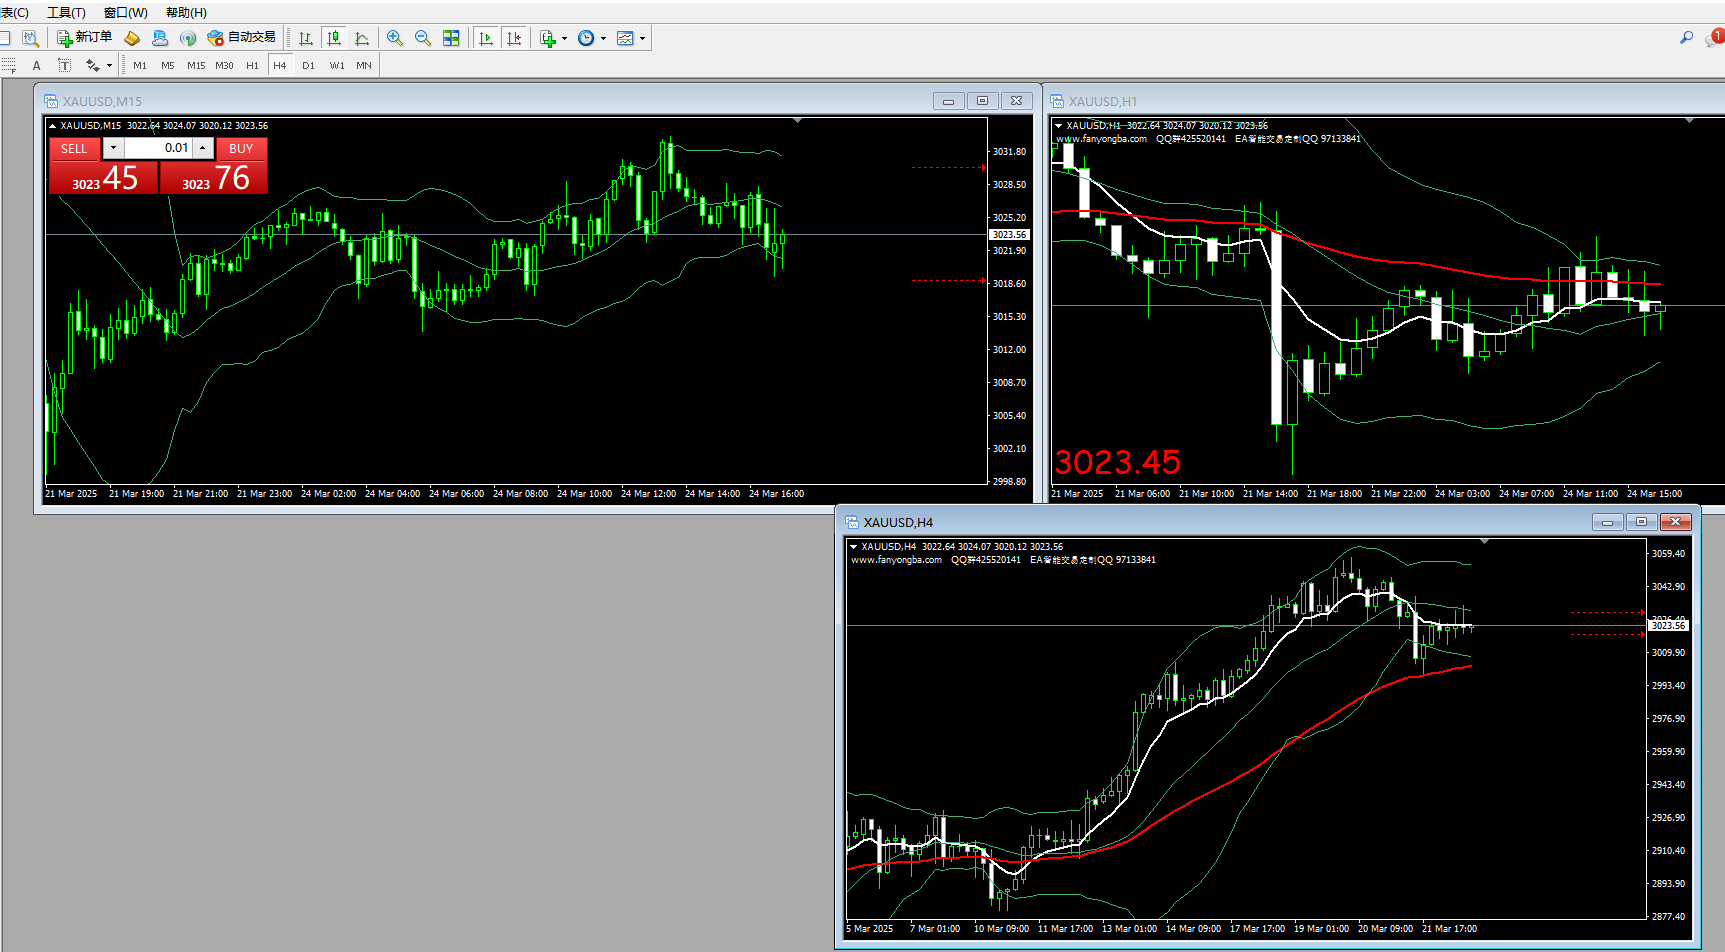Toggle chart auto scroll
Screen dimensions: 1725x952
(486, 38)
